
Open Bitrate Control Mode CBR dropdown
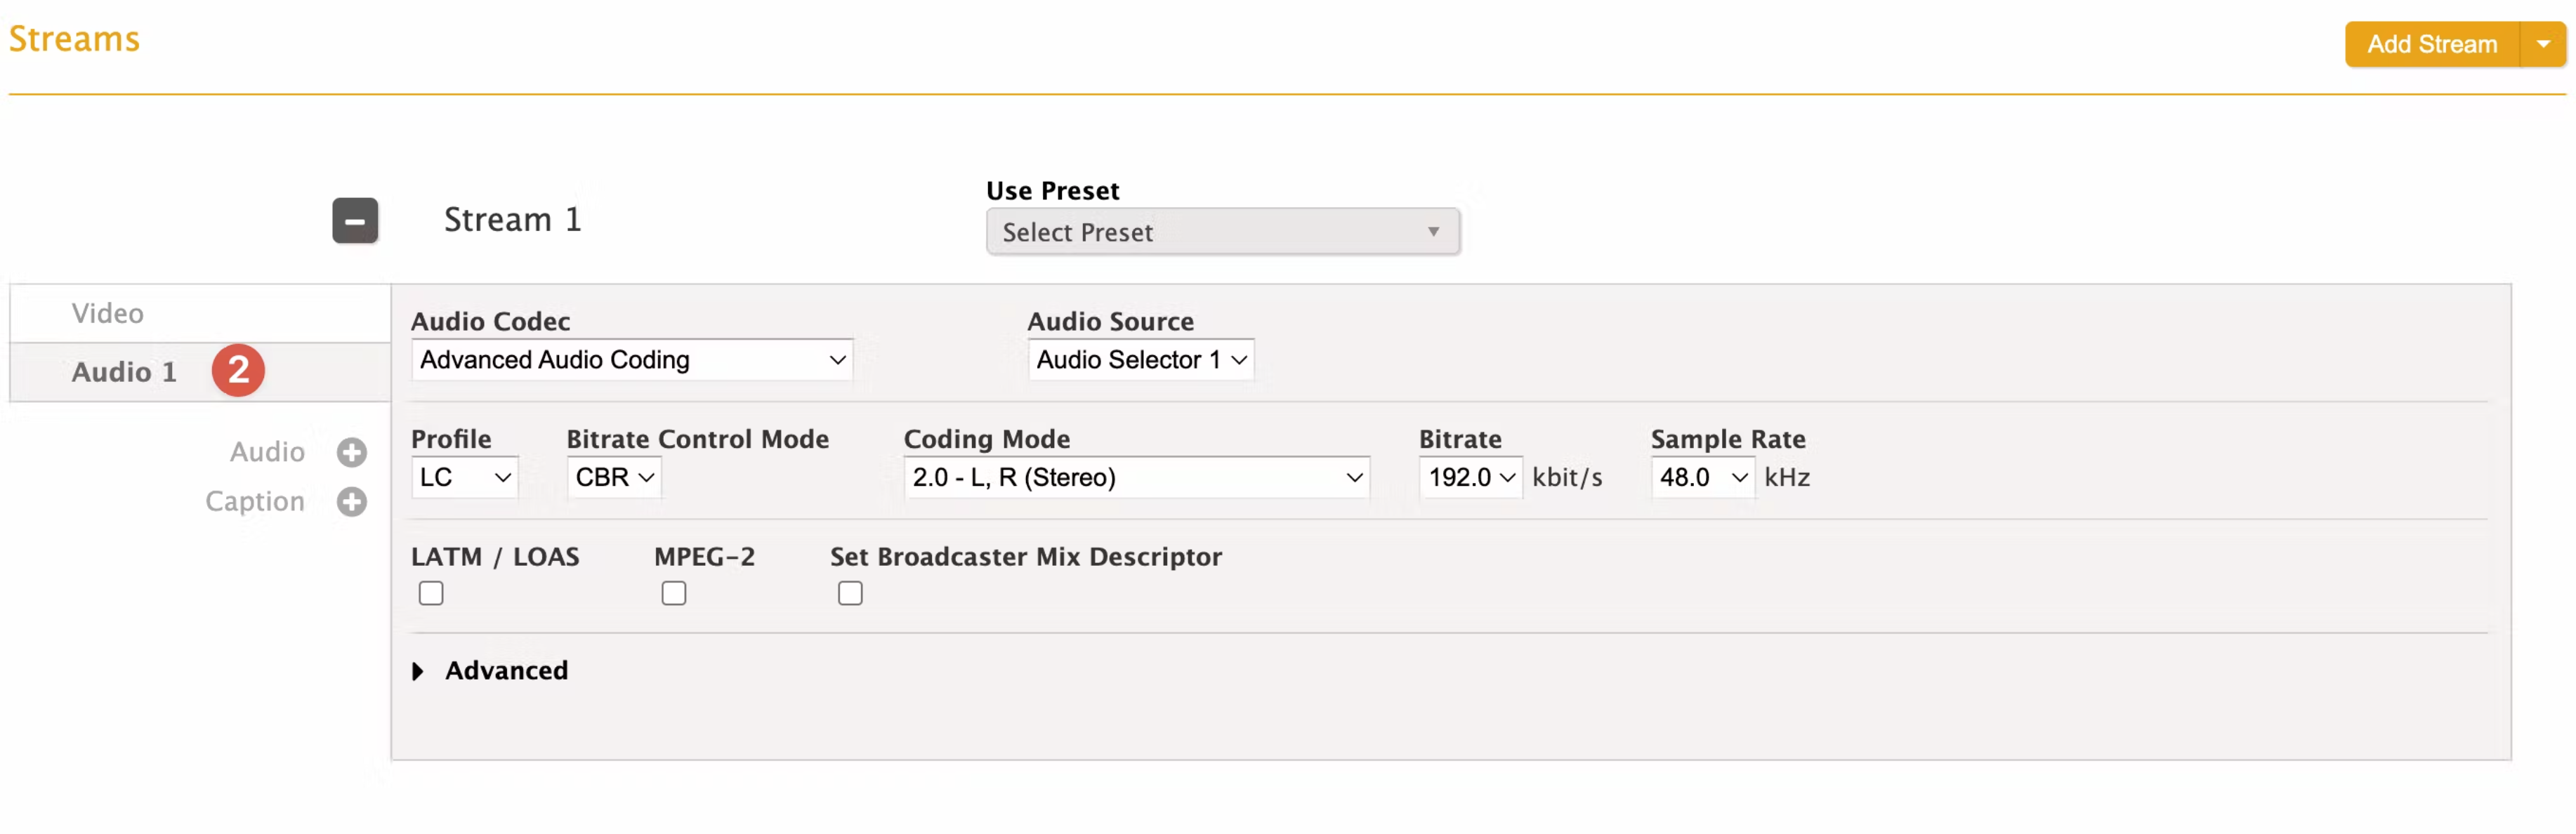click(x=614, y=478)
